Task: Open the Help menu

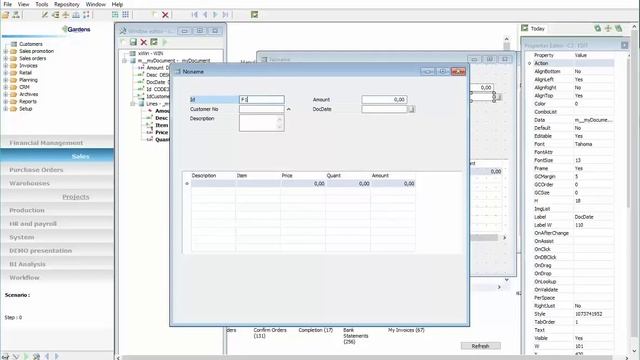Action: point(117,4)
